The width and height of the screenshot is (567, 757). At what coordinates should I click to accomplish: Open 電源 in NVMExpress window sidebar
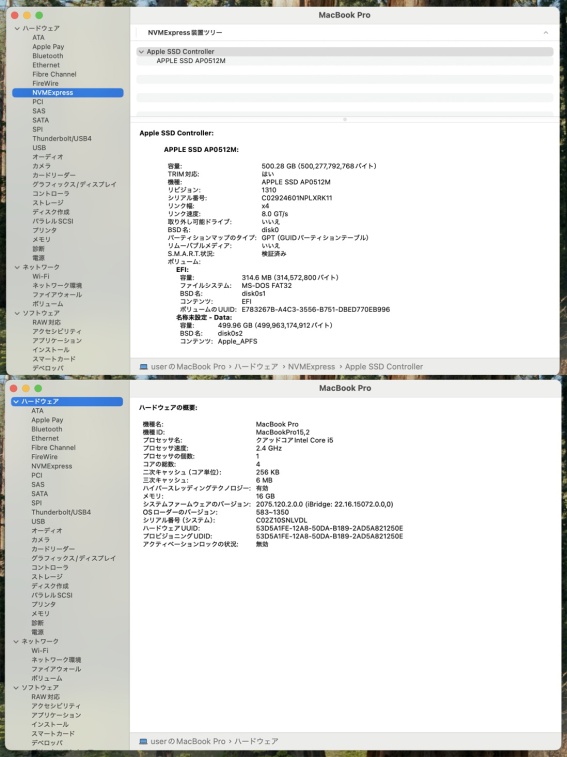(x=38, y=258)
